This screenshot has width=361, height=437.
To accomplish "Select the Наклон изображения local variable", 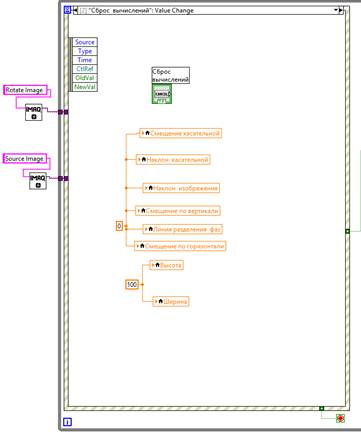I will [181, 188].
